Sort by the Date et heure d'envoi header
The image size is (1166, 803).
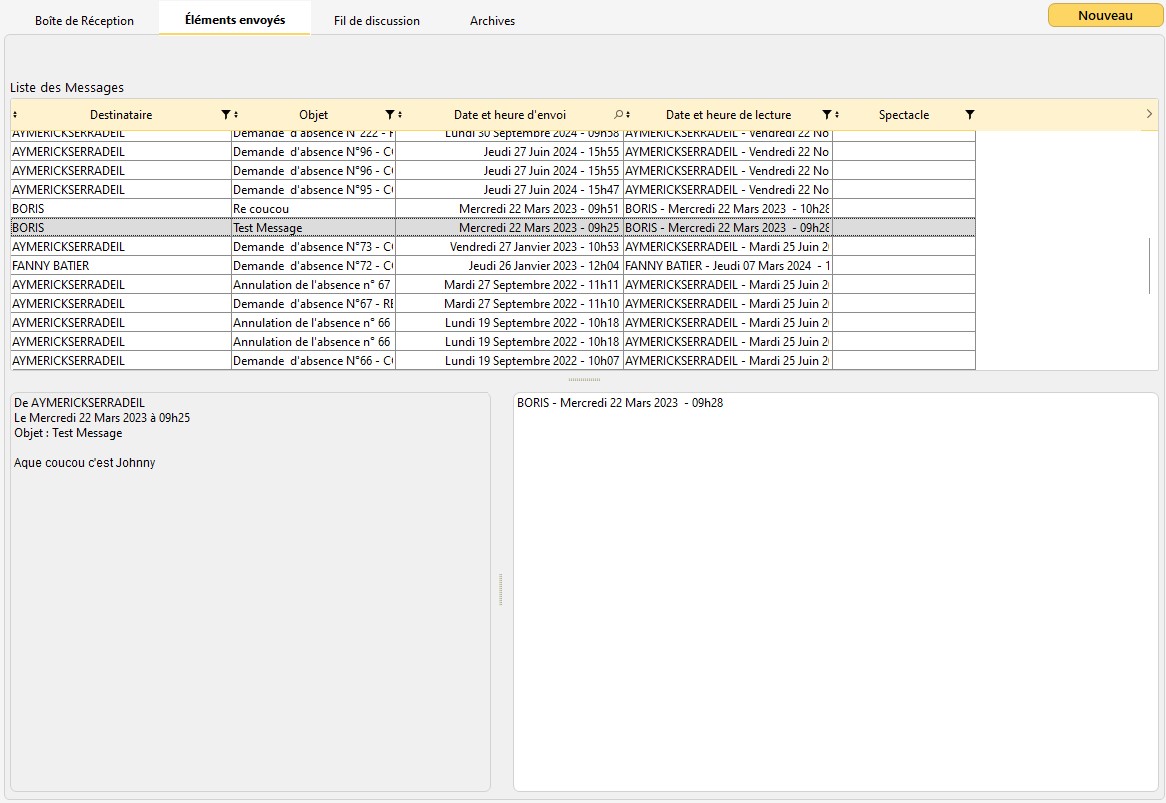click(509, 115)
